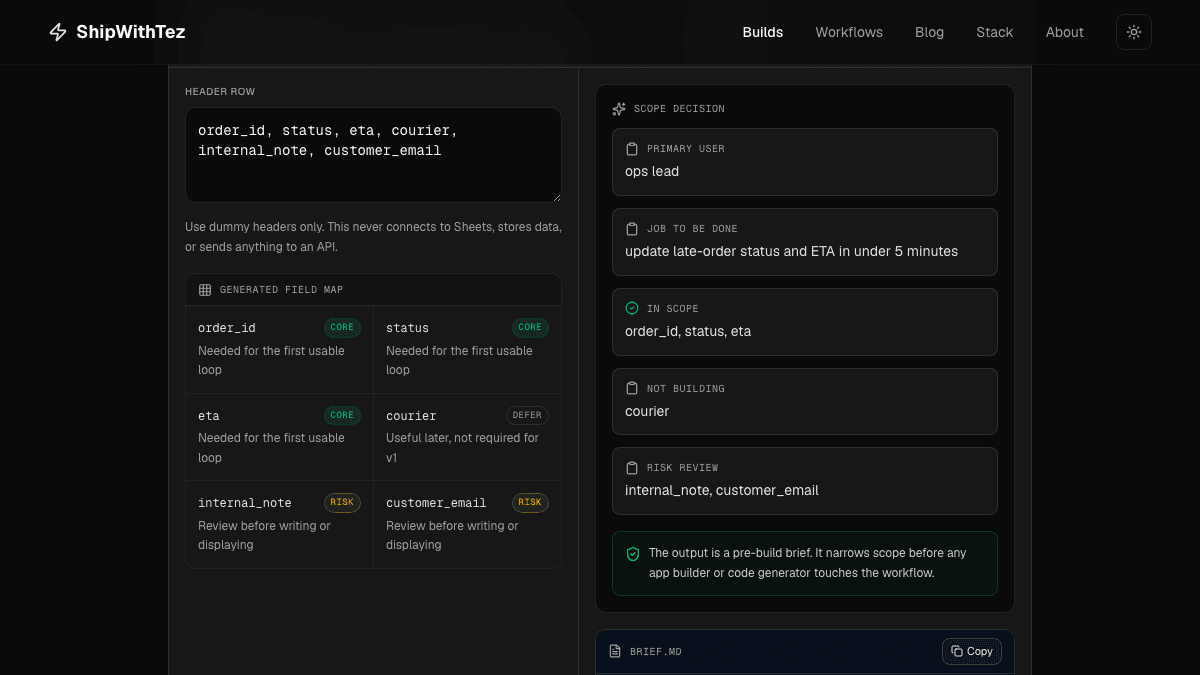
Task: Click the file icon beside BRIEF.MD
Action: point(616,651)
